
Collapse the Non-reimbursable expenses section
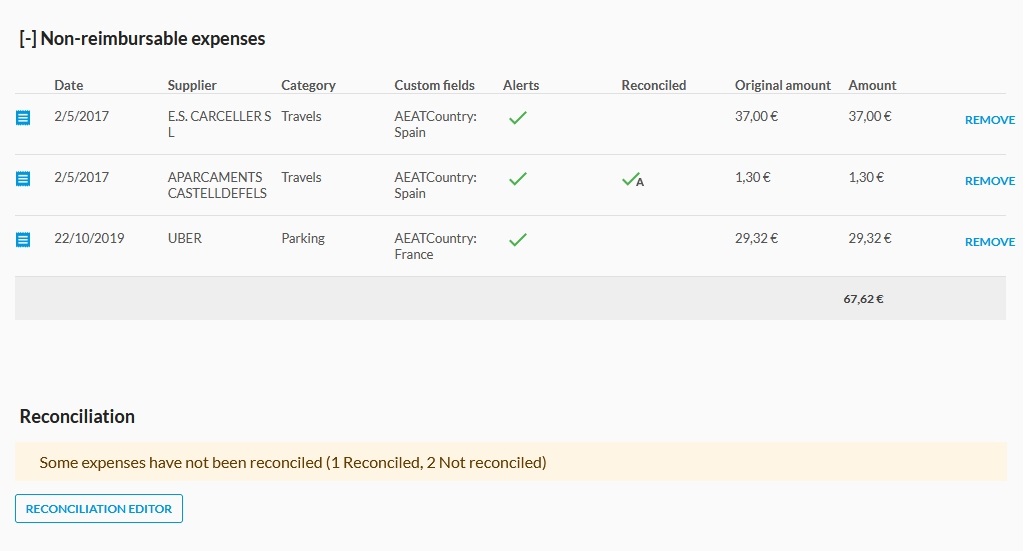click(x=28, y=39)
